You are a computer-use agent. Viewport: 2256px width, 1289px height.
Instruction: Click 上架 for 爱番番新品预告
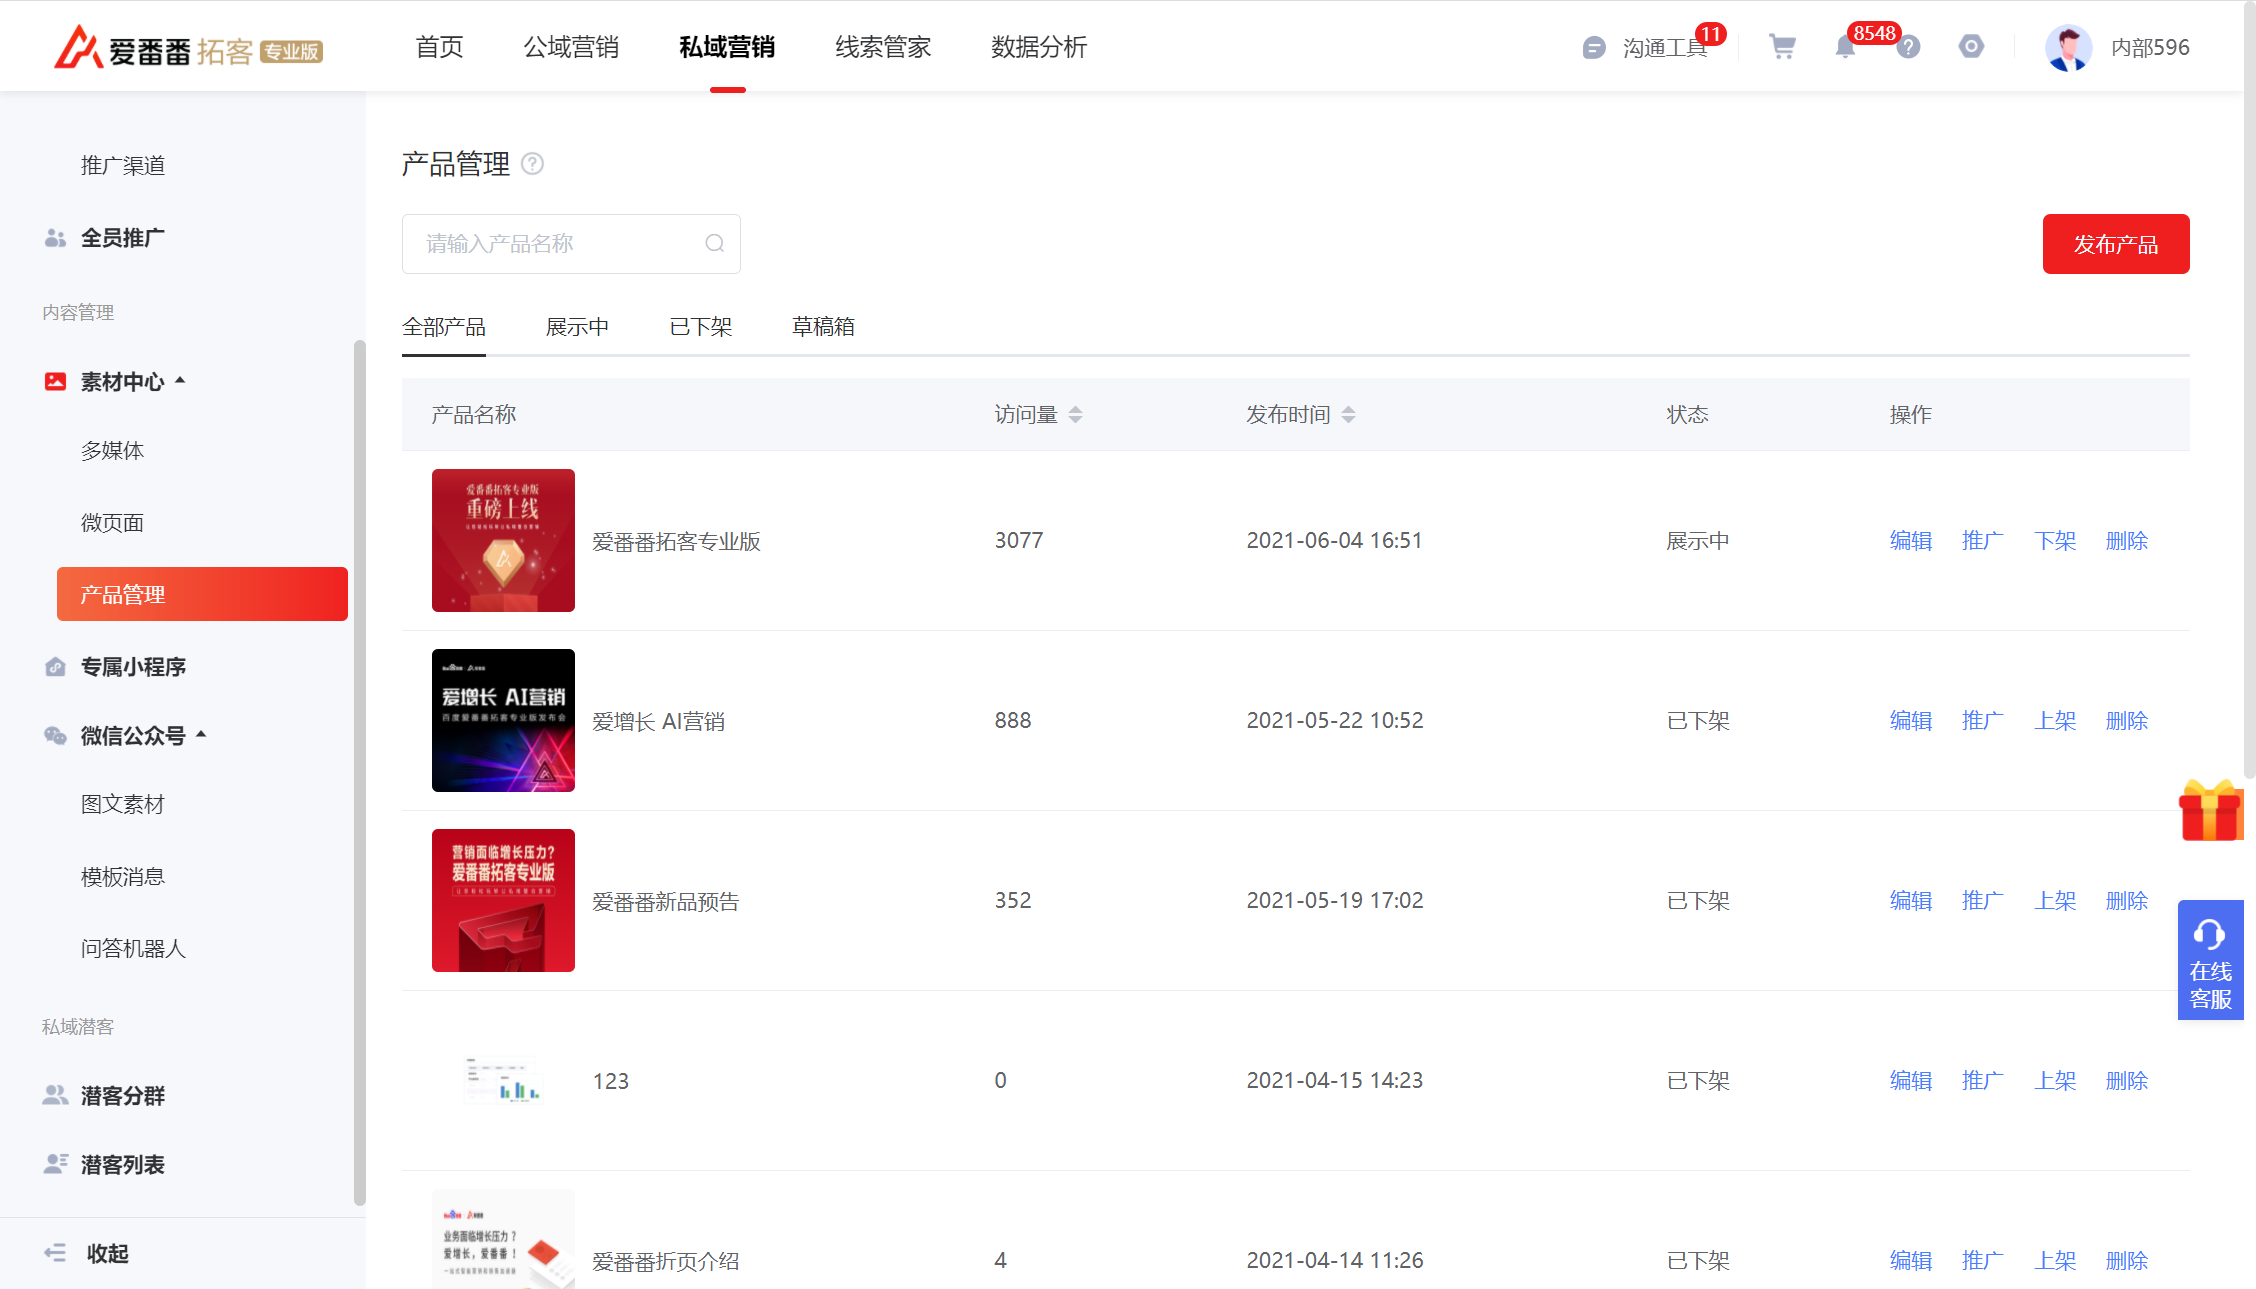pyautogui.click(x=2054, y=901)
